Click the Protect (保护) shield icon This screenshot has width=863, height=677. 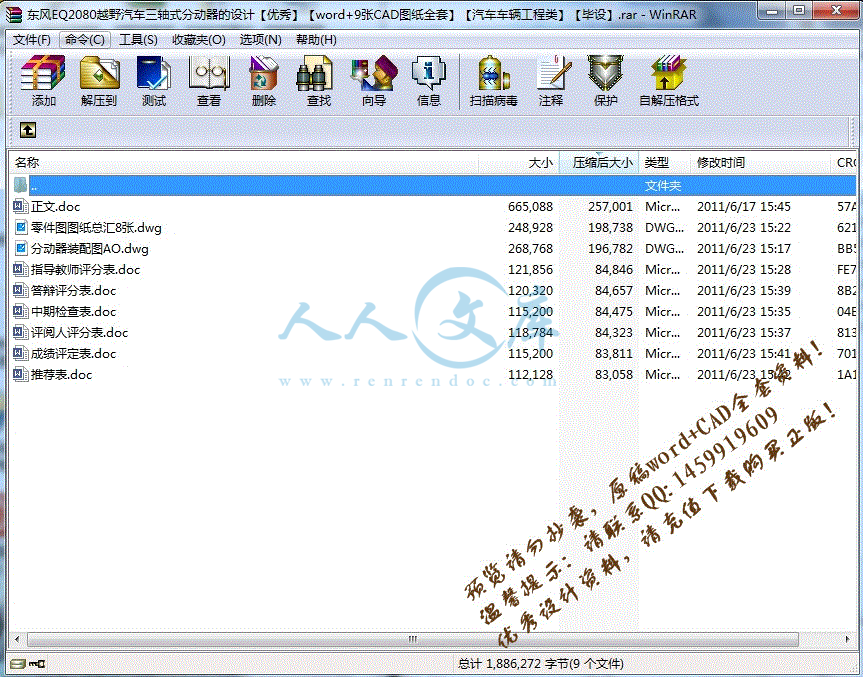(605, 73)
